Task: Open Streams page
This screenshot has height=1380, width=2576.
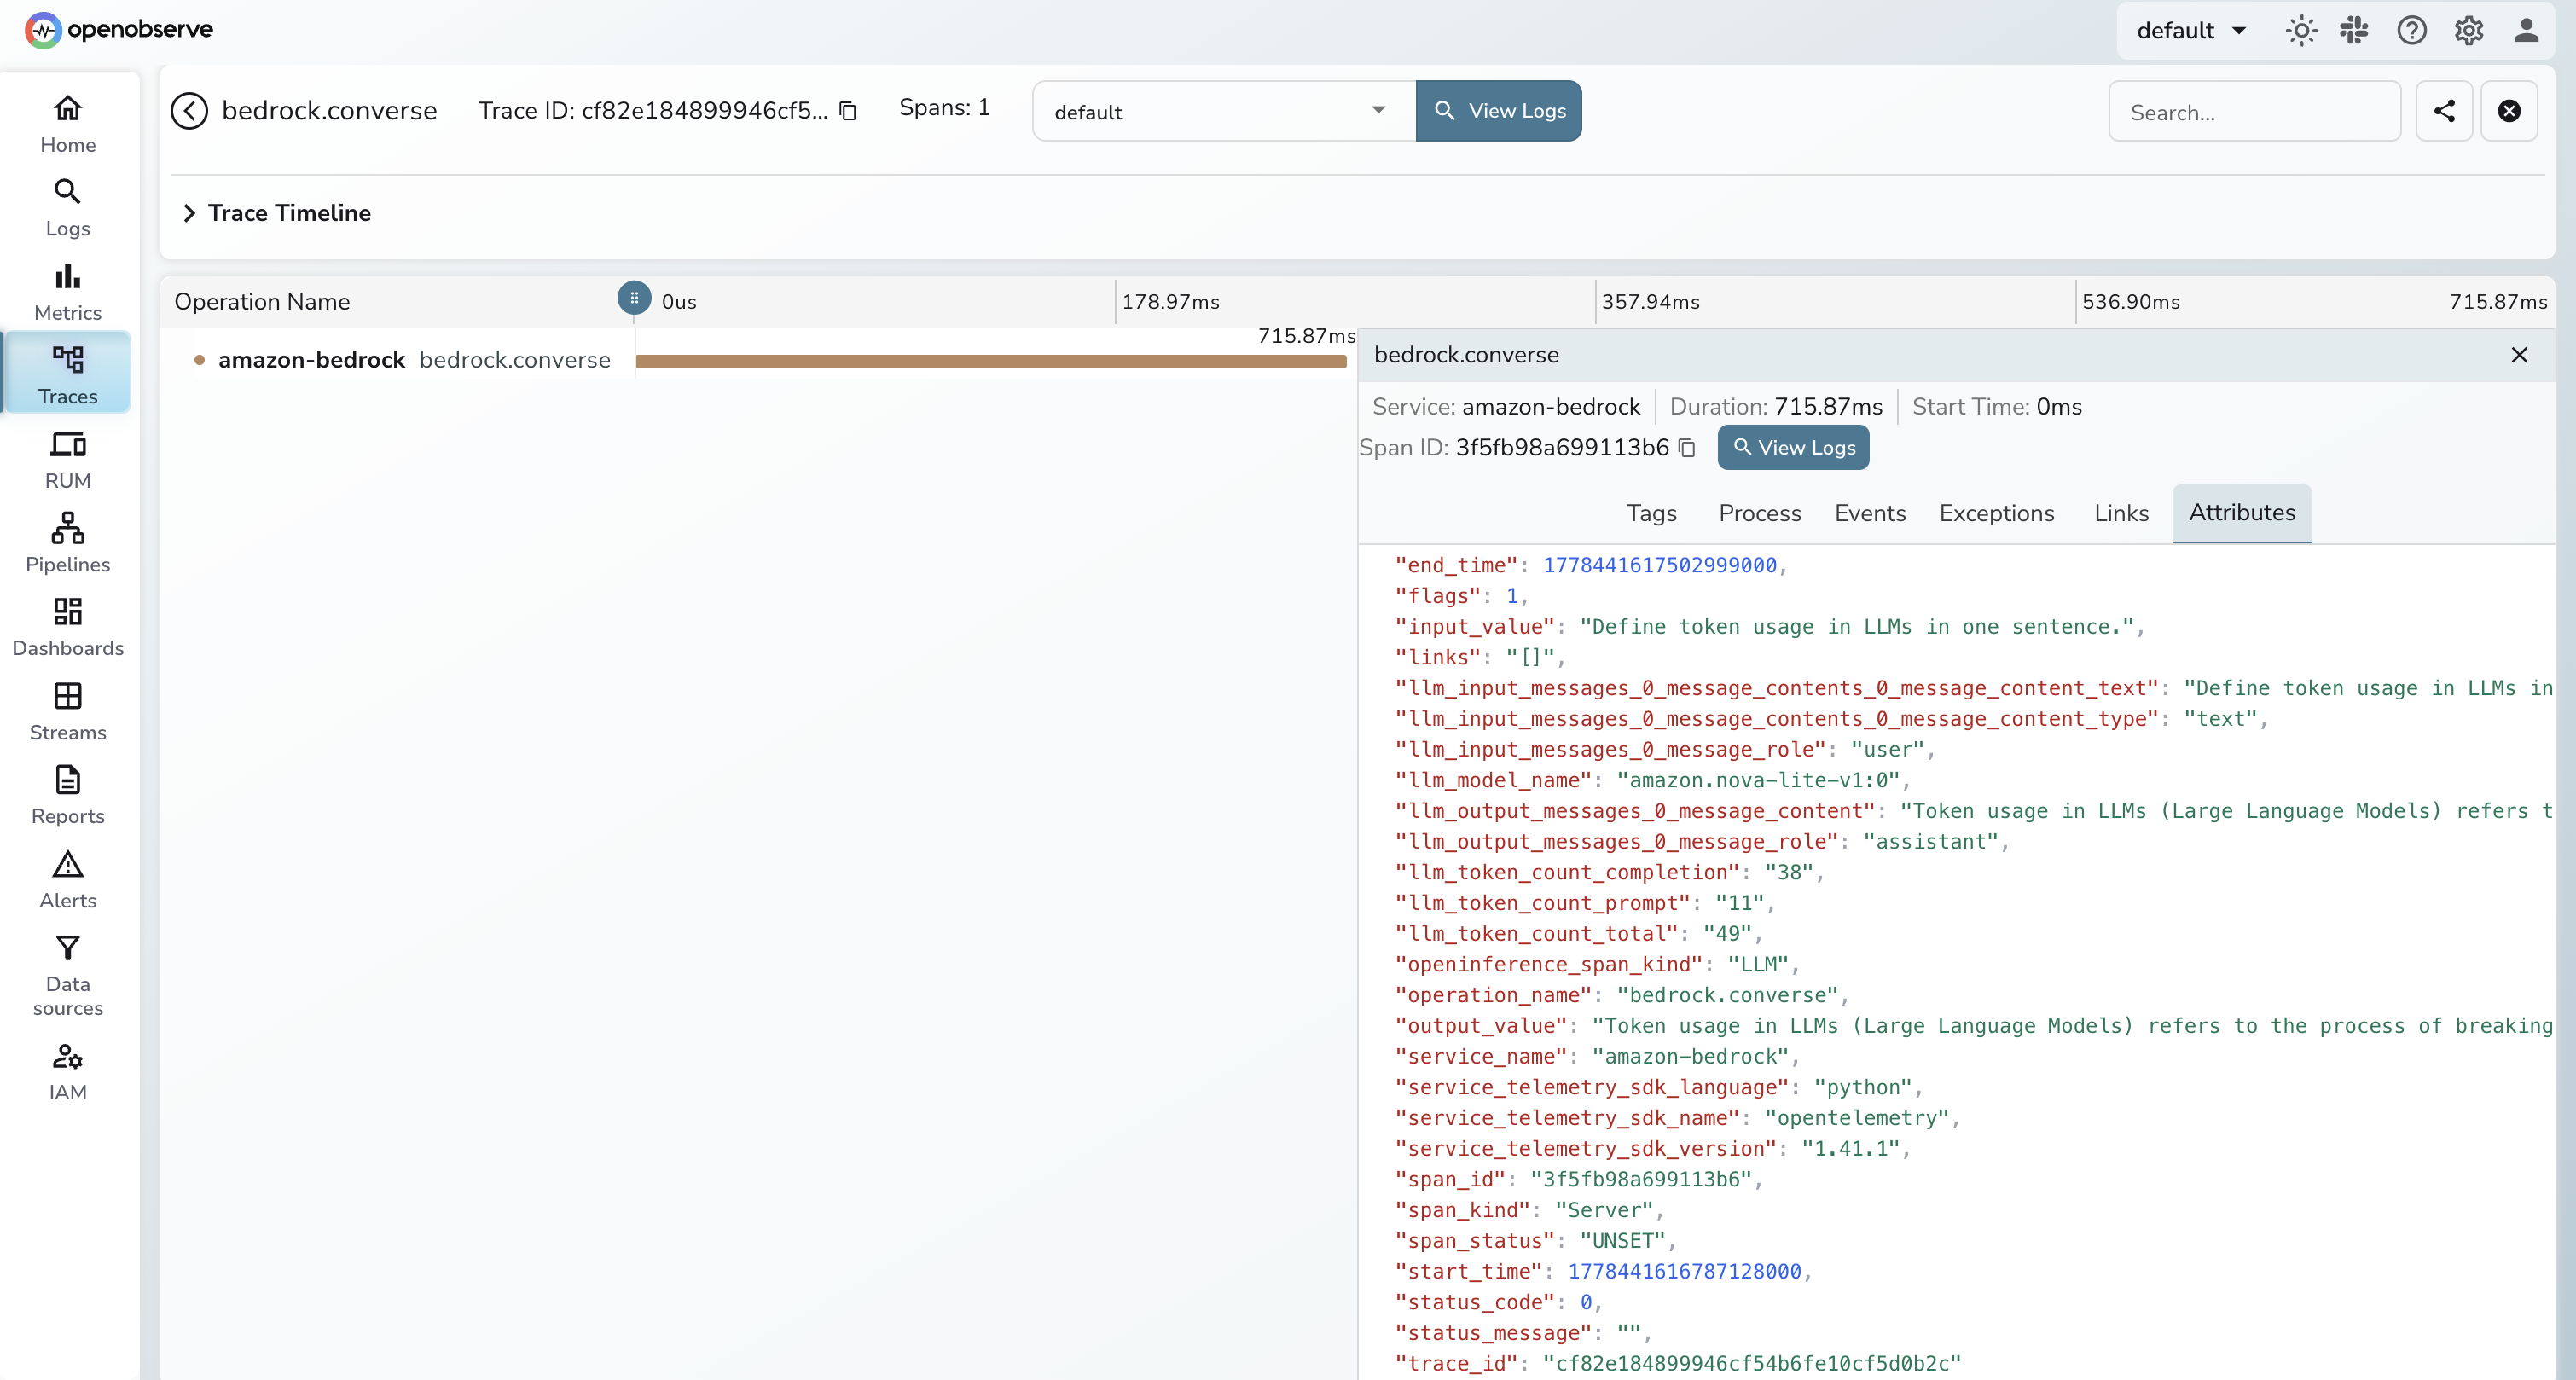Action: tap(68, 712)
